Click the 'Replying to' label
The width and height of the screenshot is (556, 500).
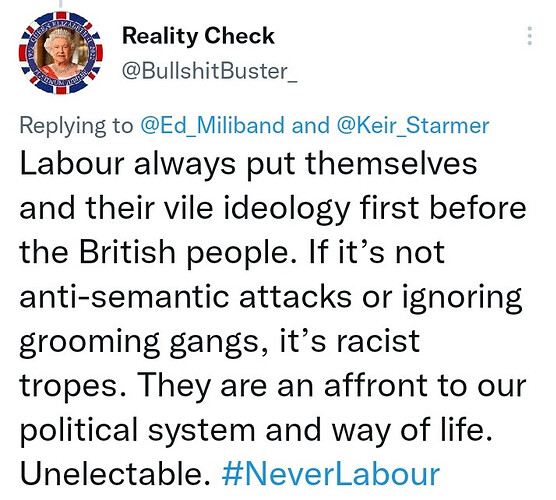(x=77, y=126)
